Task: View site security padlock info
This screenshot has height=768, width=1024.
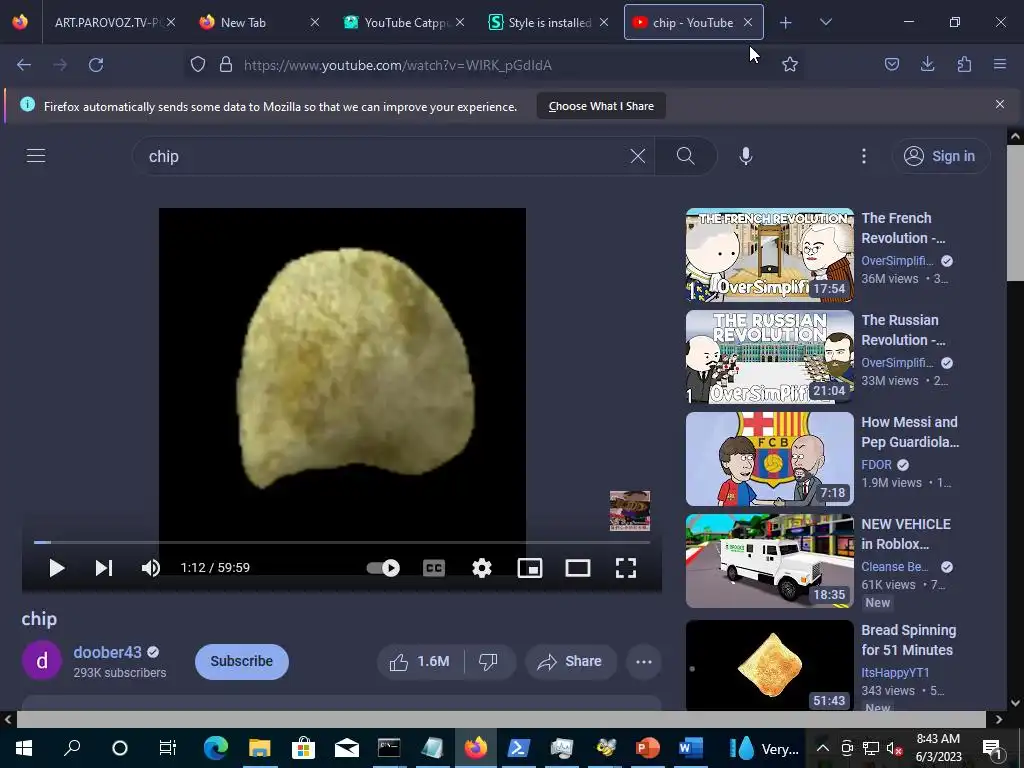Action: click(226, 65)
